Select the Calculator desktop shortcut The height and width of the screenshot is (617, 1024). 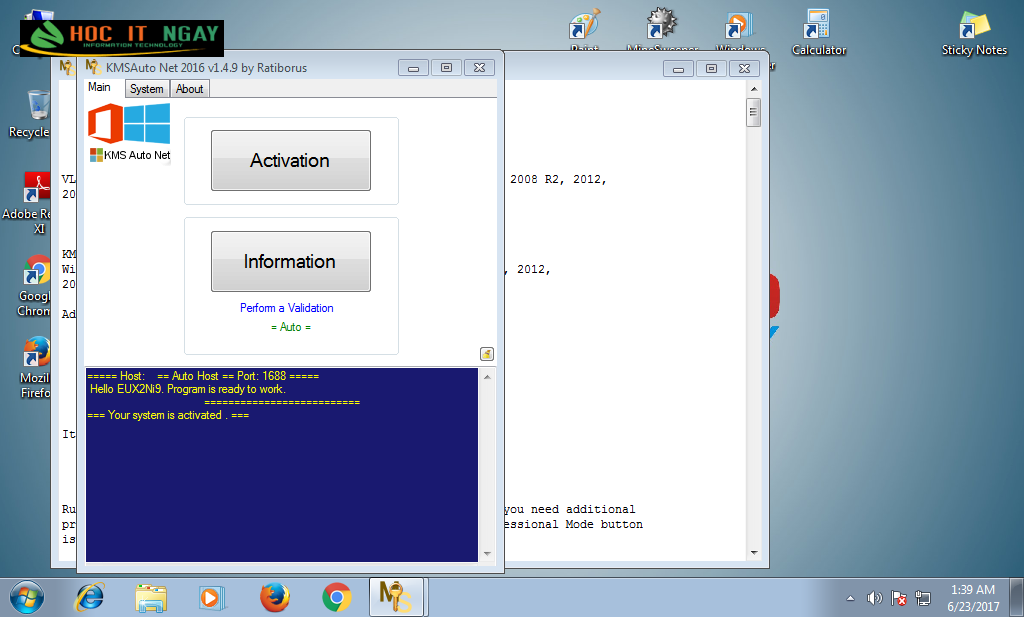pos(819,33)
